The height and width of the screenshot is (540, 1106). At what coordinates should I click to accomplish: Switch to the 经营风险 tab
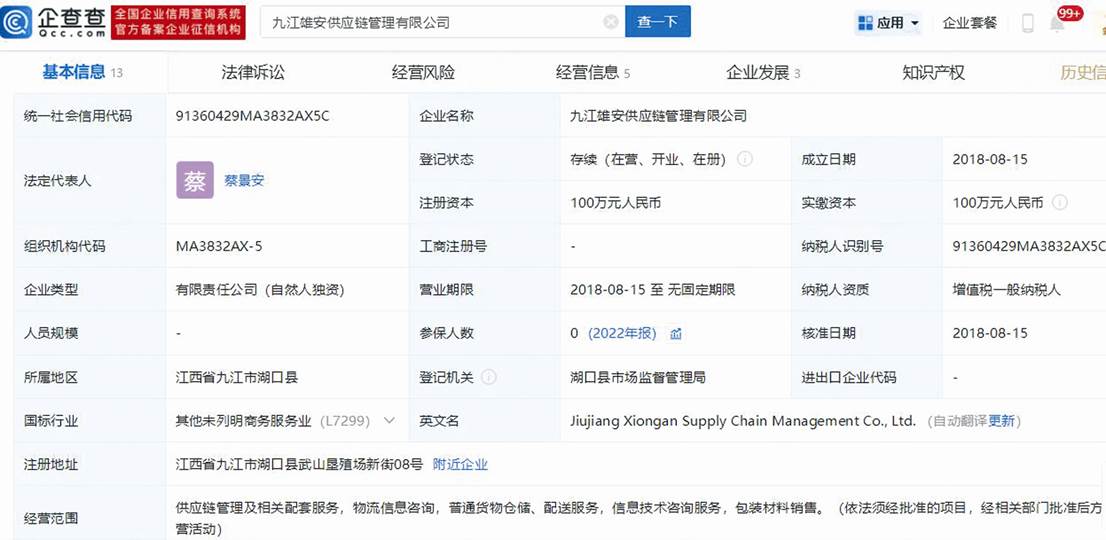coord(423,72)
